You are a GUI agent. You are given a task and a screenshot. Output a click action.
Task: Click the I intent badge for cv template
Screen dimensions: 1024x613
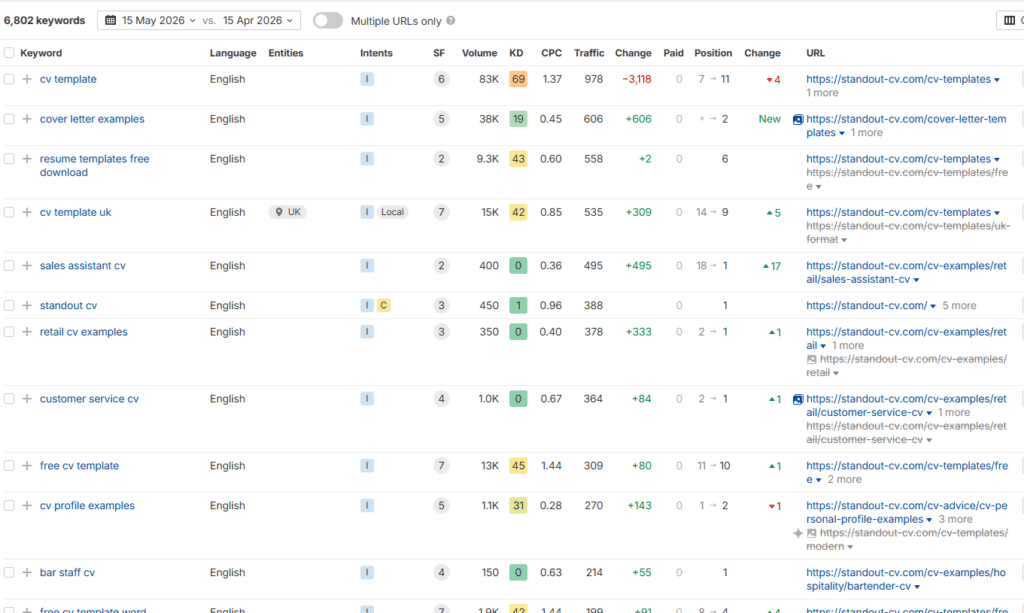[x=367, y=79]
